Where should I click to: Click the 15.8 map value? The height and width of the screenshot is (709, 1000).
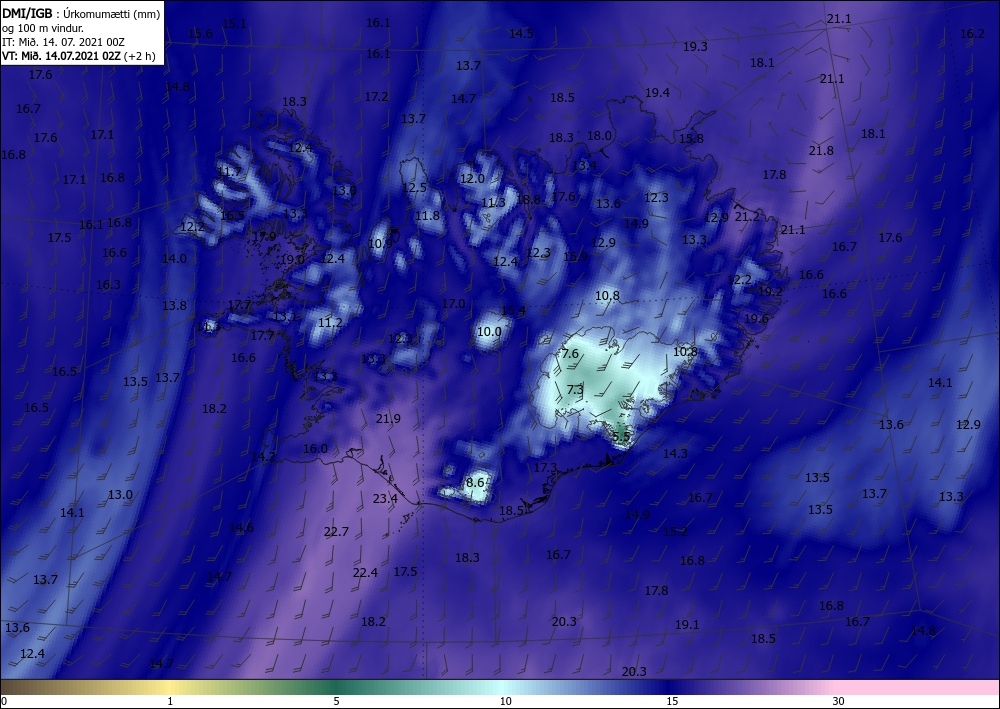click(x=691, y=138)
